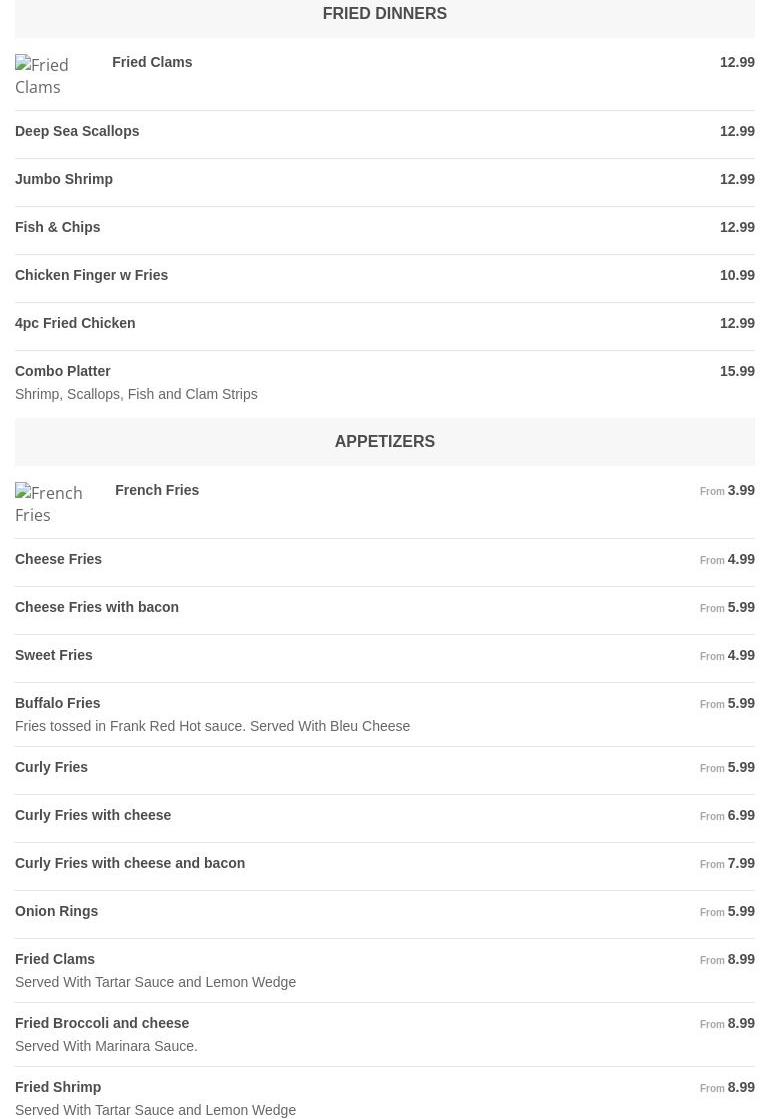Select Fried Clams dinner item
The image size is (770, 1119).
152,62
